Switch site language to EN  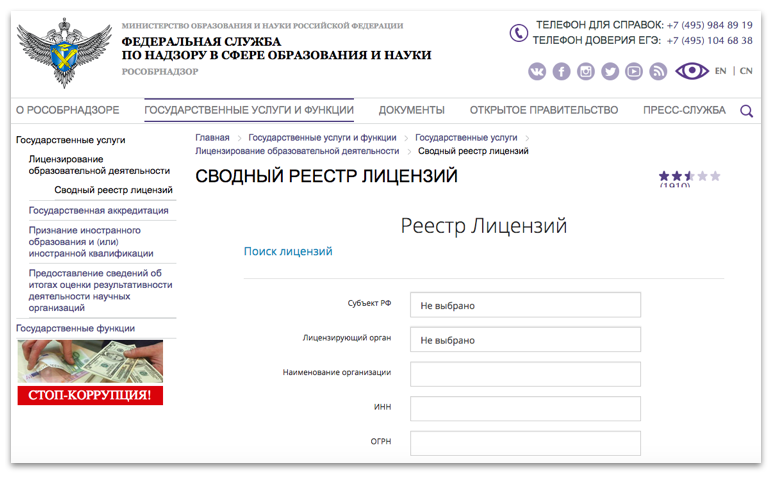point(720,71)
